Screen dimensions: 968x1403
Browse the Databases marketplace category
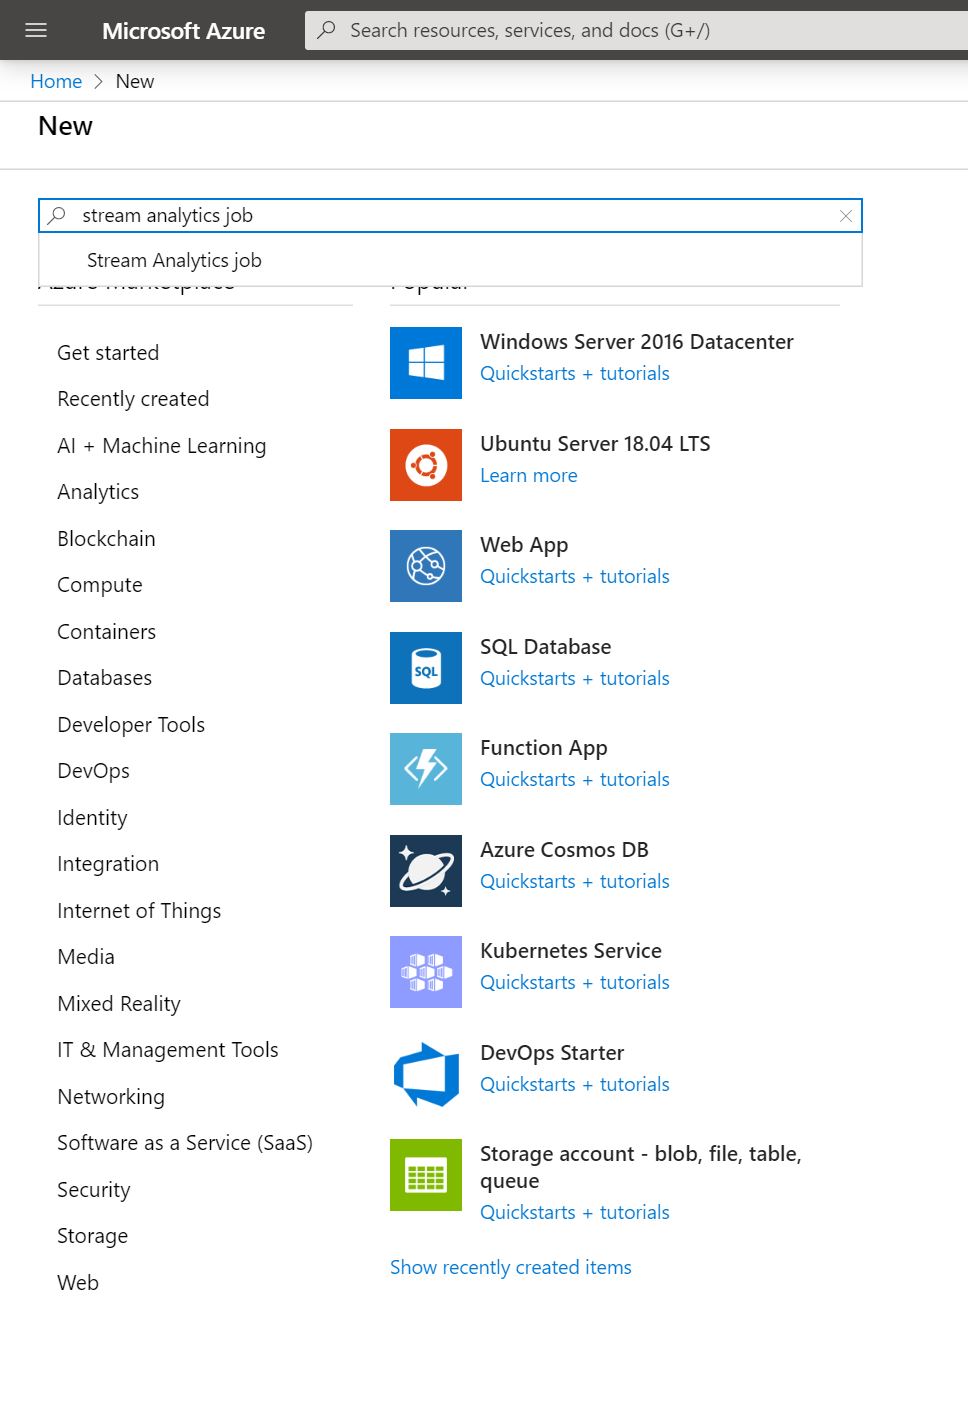pos(104,677)
